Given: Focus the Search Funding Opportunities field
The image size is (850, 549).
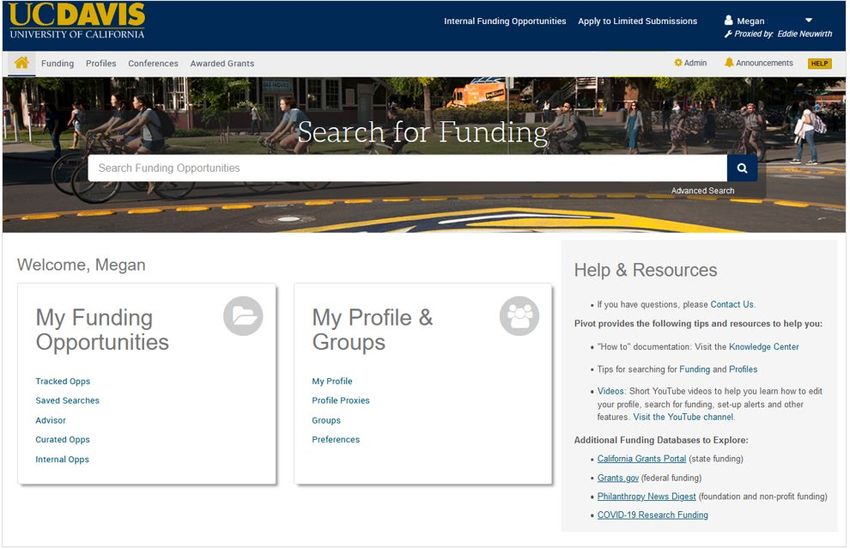Looking at the screenshot, I should 408,169.
